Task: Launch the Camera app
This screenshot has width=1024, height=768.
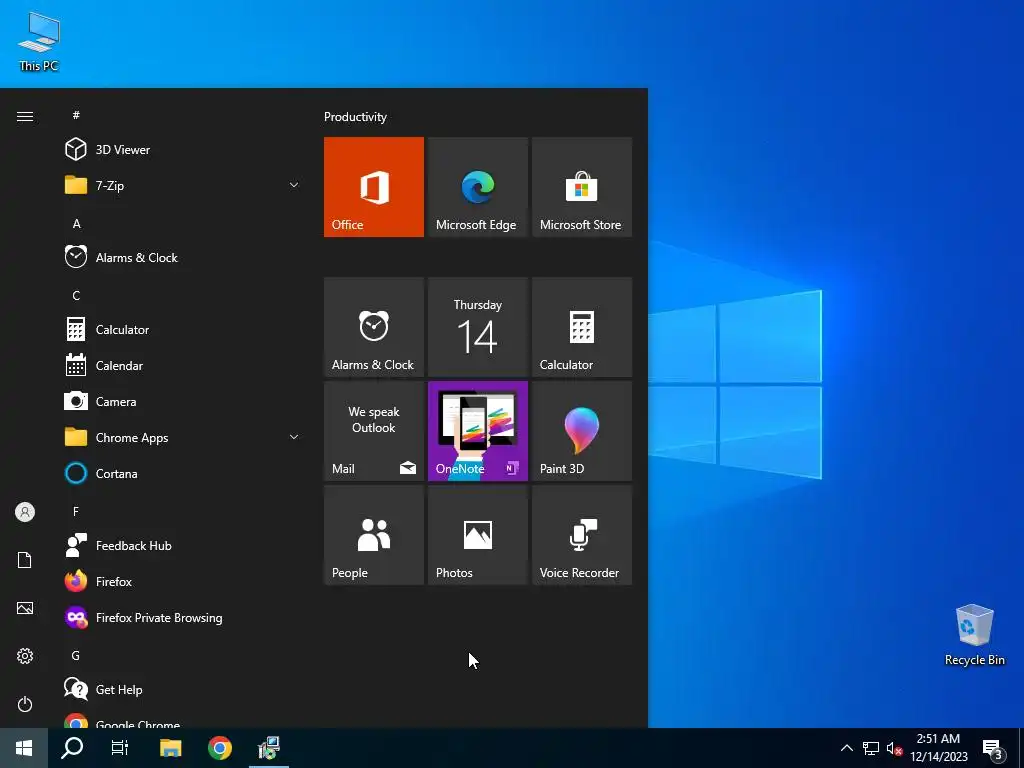Action: click(x=182, y=402)
